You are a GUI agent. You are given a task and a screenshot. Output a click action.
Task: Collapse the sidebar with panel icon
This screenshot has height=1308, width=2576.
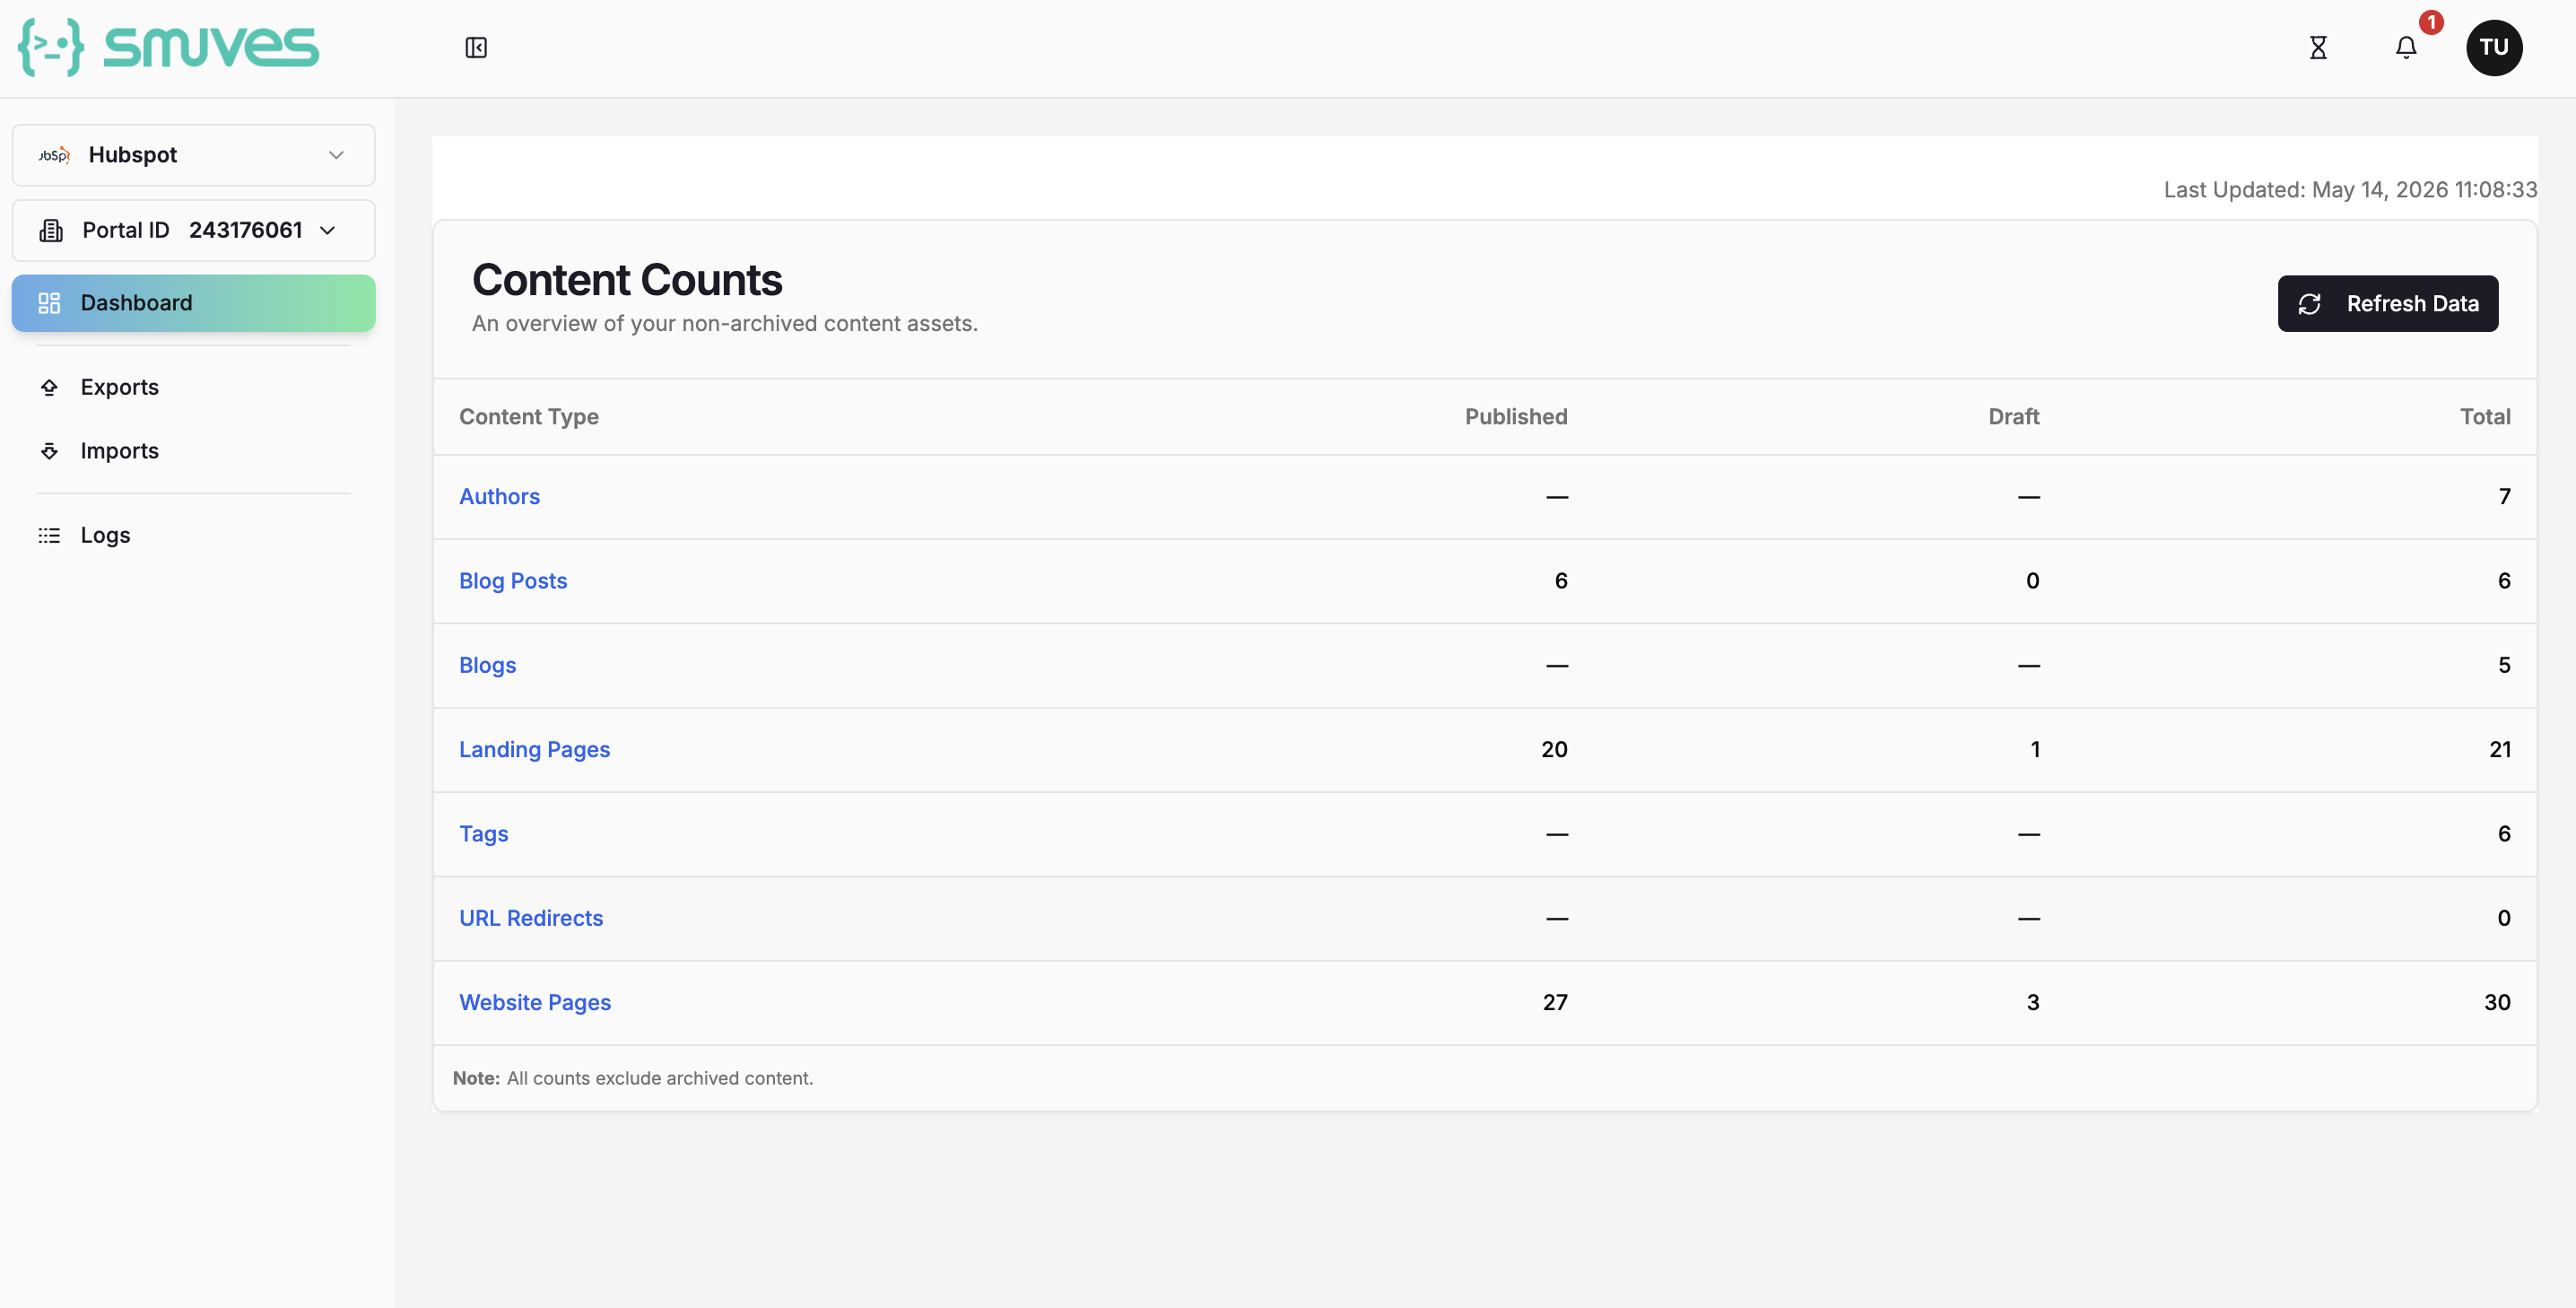tap(476, 48)
